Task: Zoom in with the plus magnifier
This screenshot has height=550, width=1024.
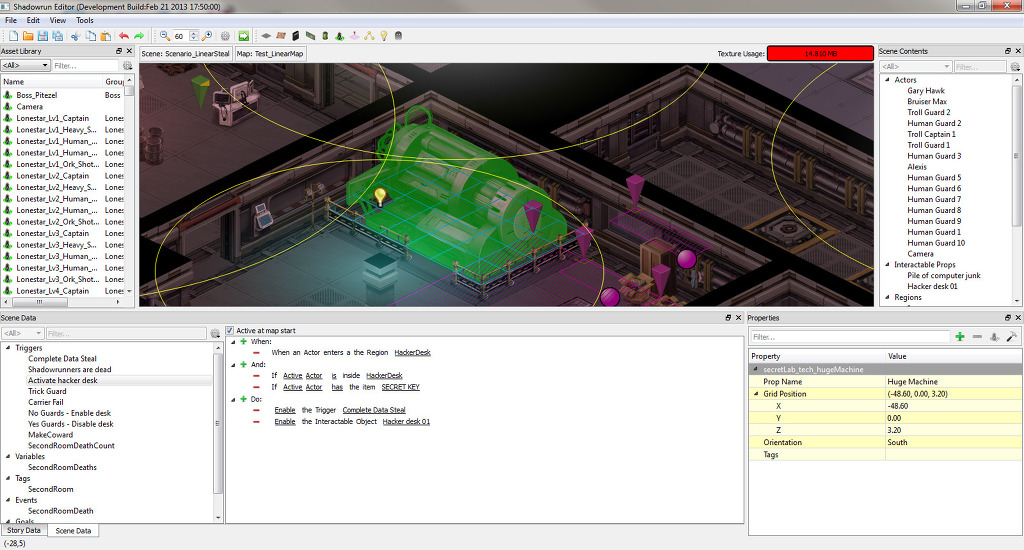Action: [x=207, y=36]
